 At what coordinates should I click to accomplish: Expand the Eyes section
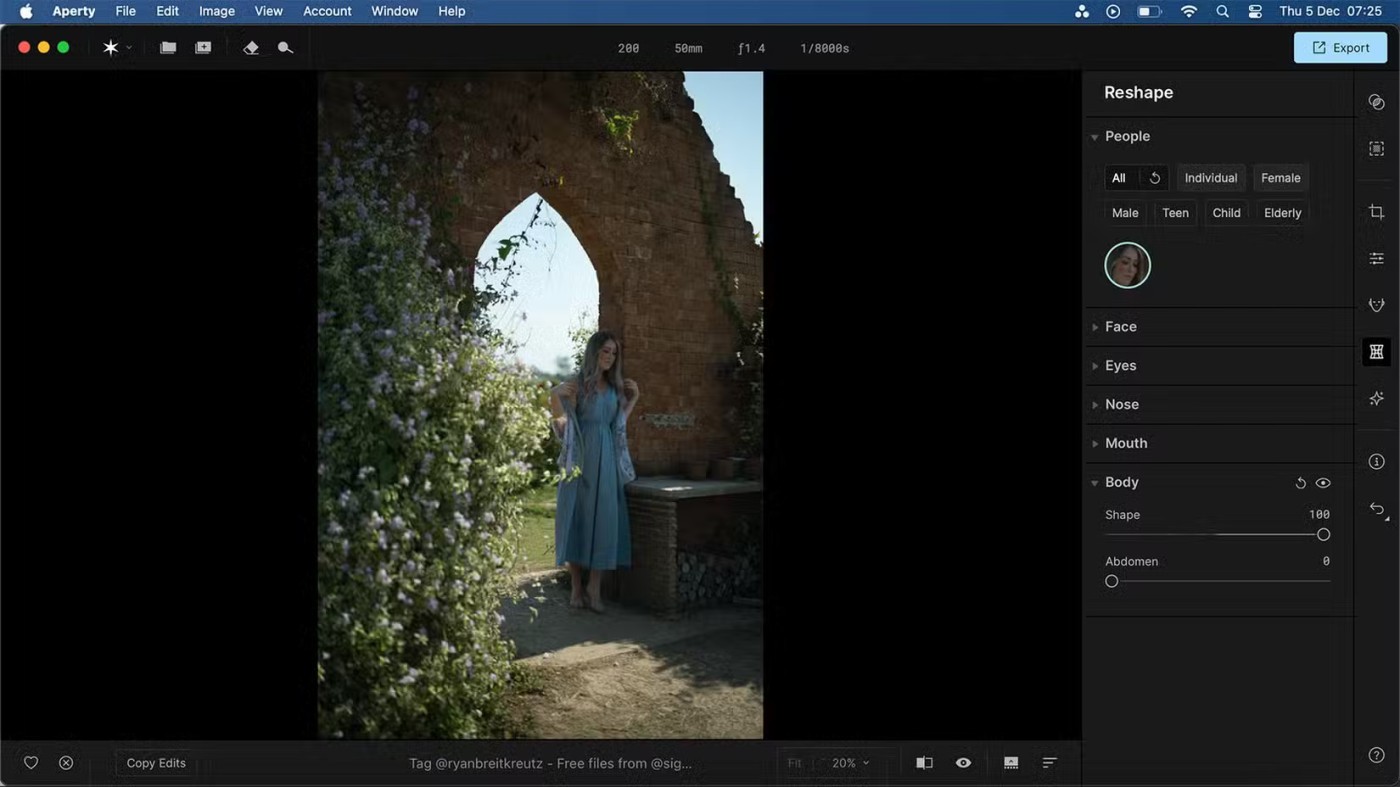[x=1120, y=366]
